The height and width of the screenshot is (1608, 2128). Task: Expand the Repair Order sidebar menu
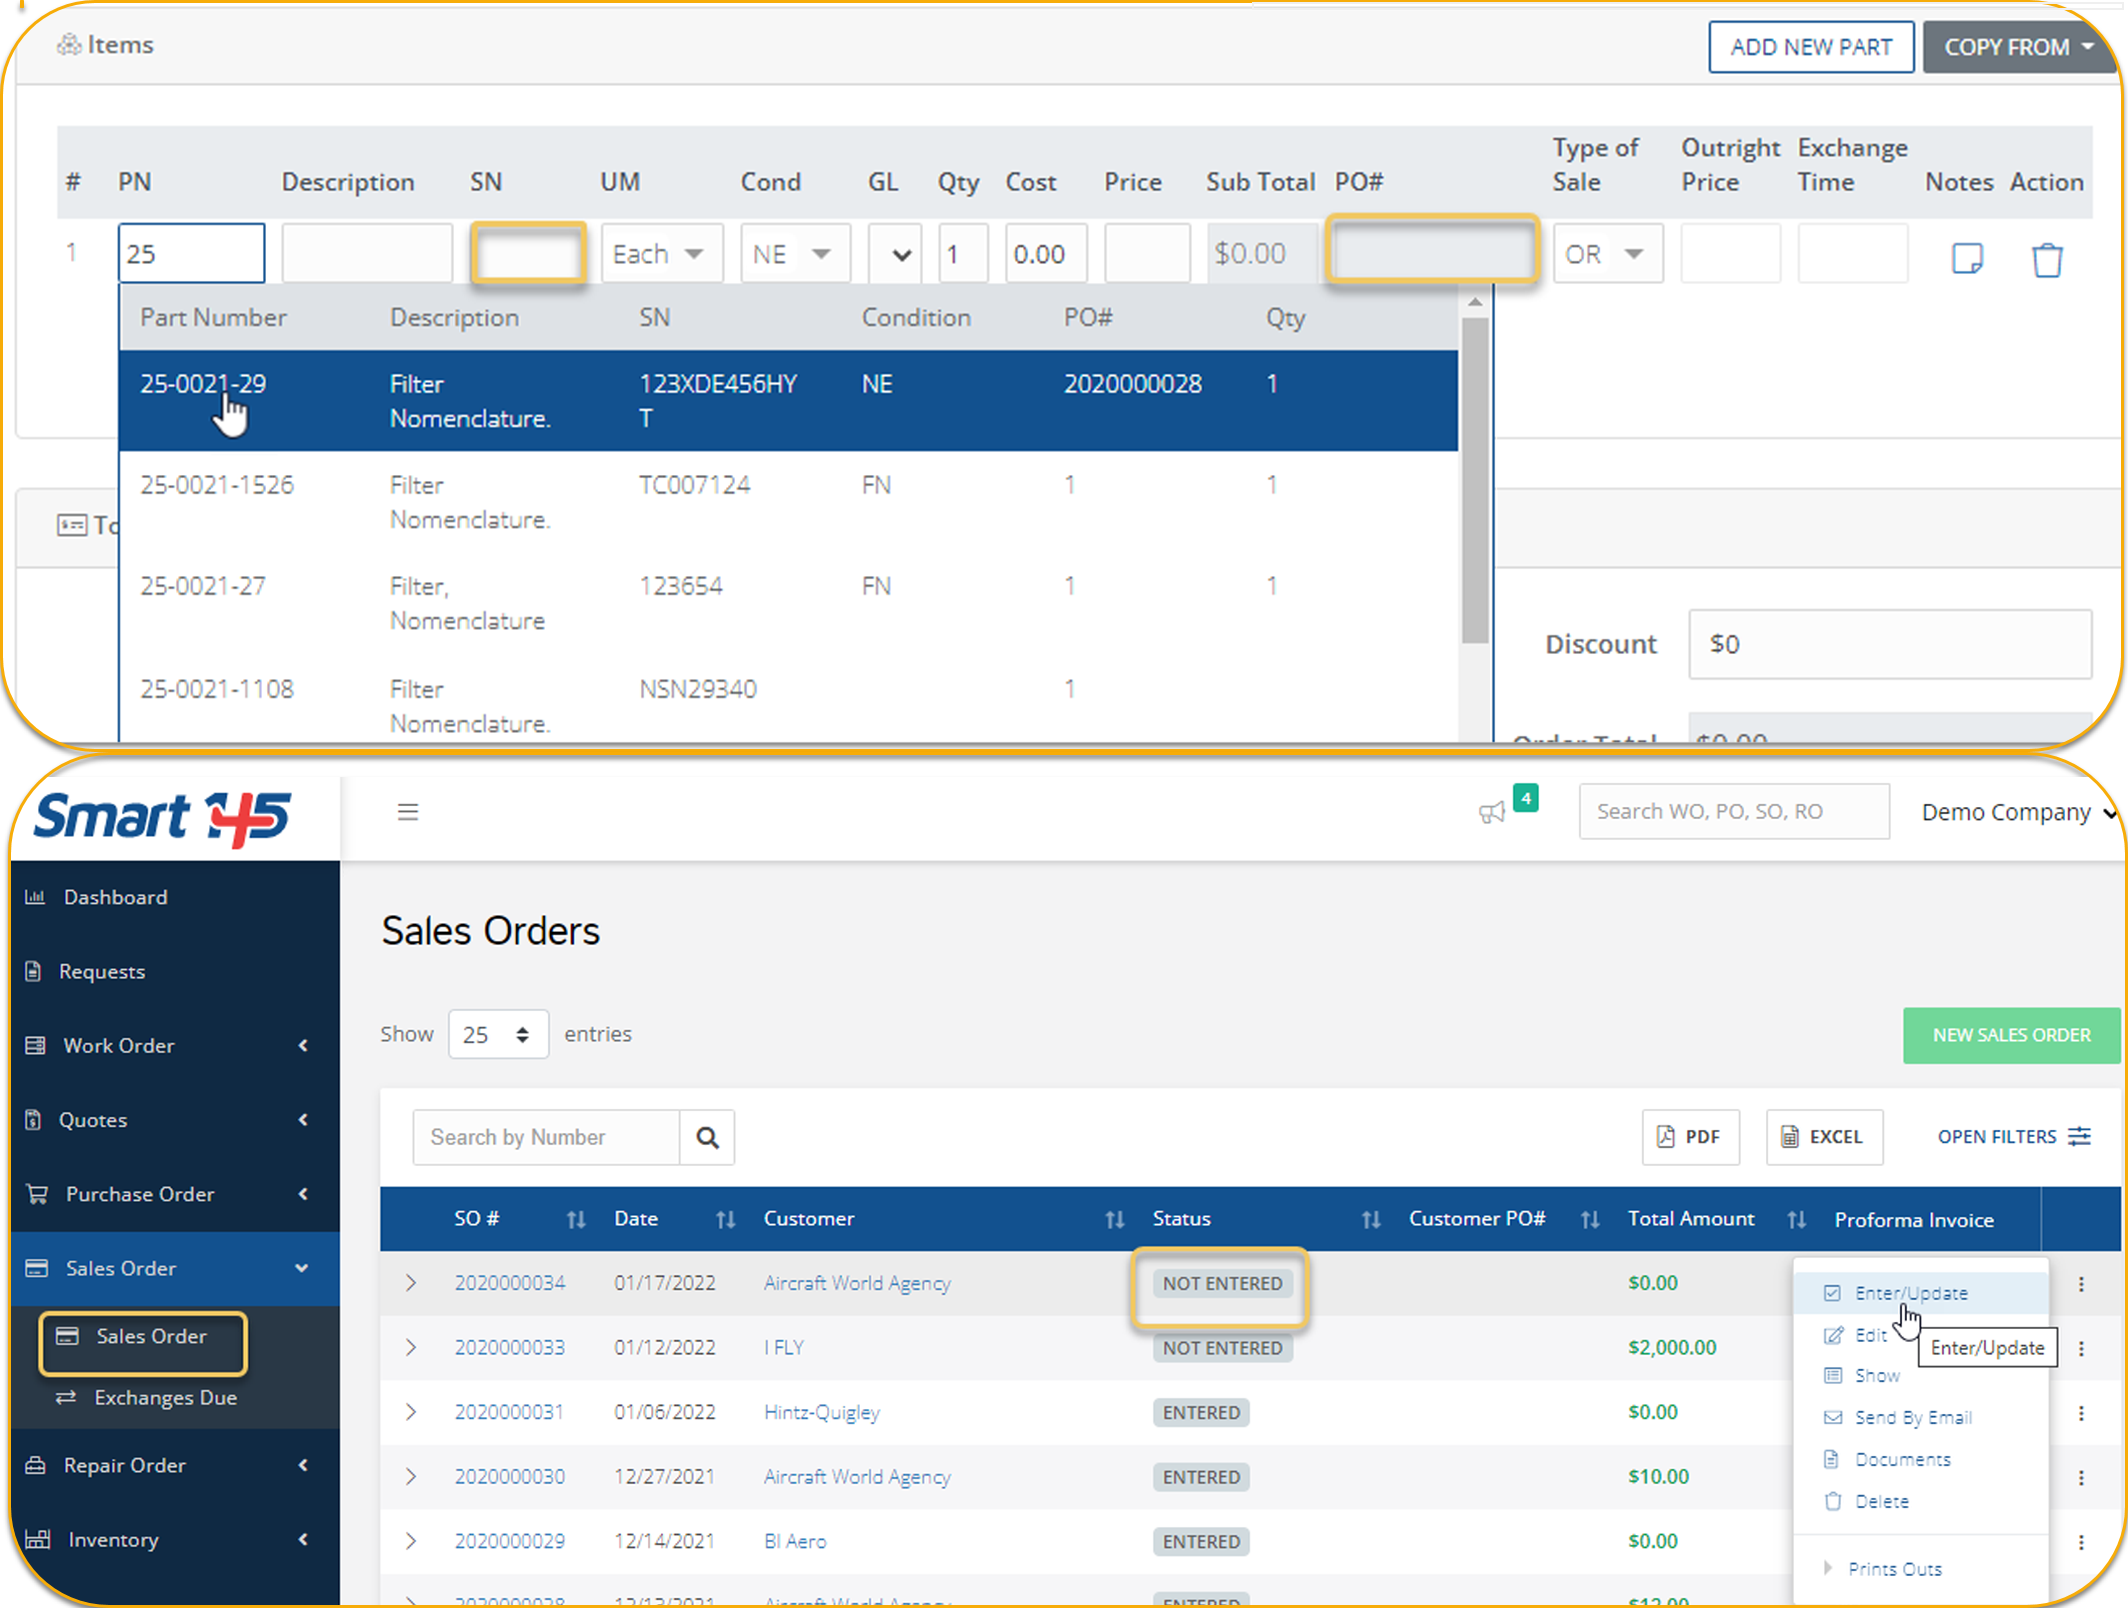175,1465
